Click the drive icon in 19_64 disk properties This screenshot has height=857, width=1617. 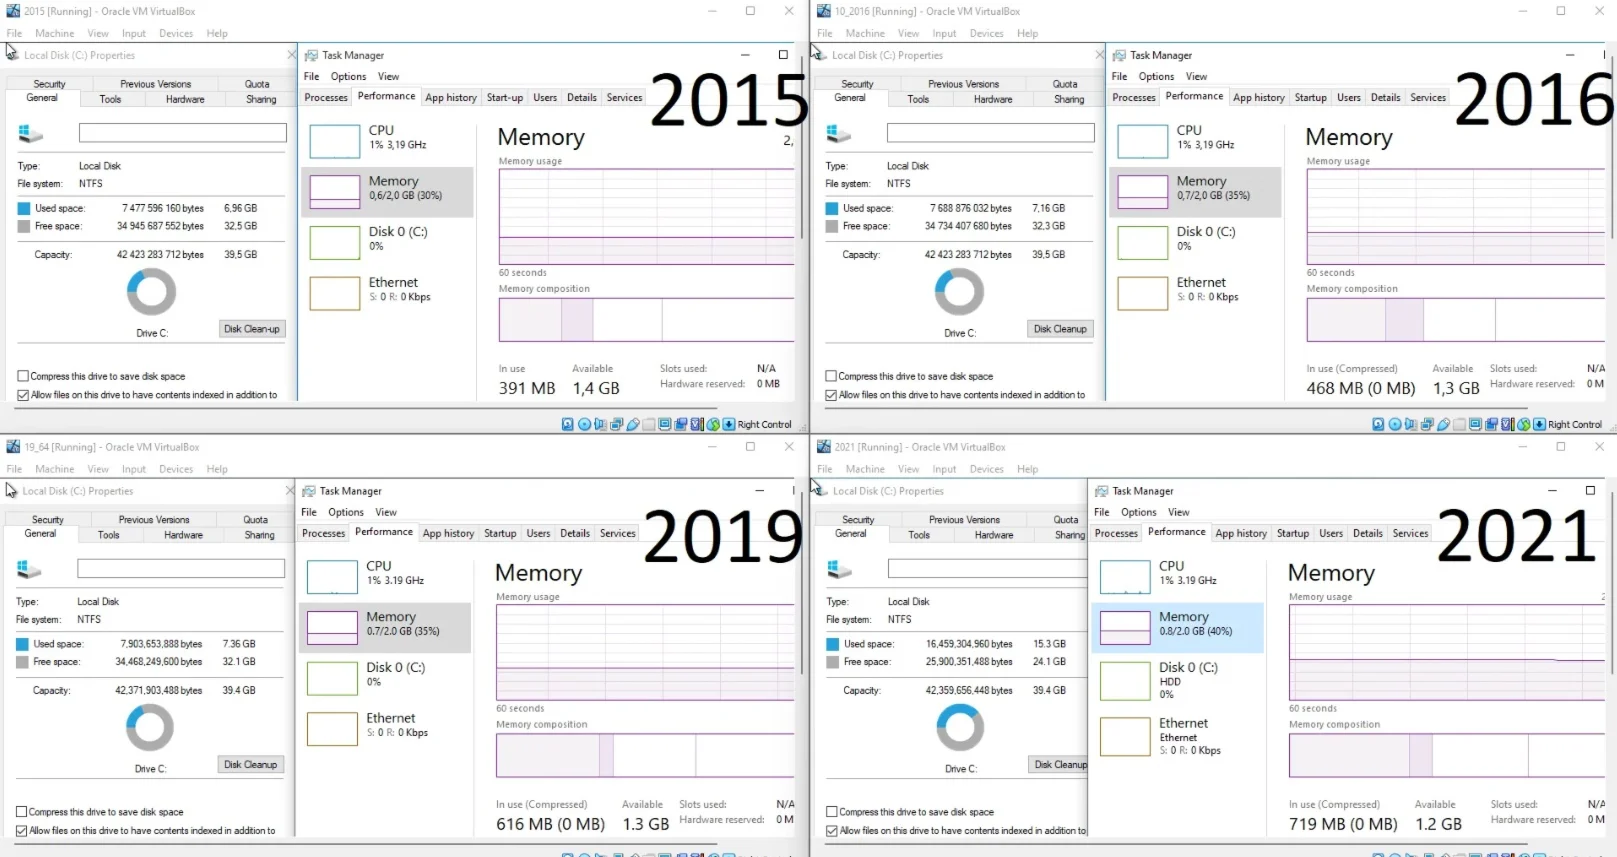[29, 569]
